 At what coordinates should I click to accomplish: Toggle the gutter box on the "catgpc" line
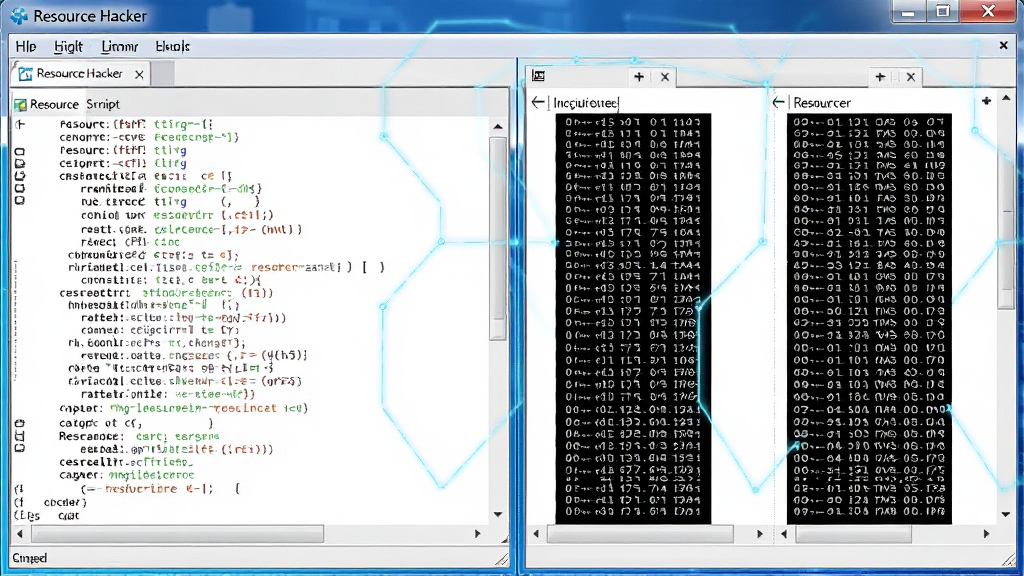pyautogui.click(x=20, y=423)
